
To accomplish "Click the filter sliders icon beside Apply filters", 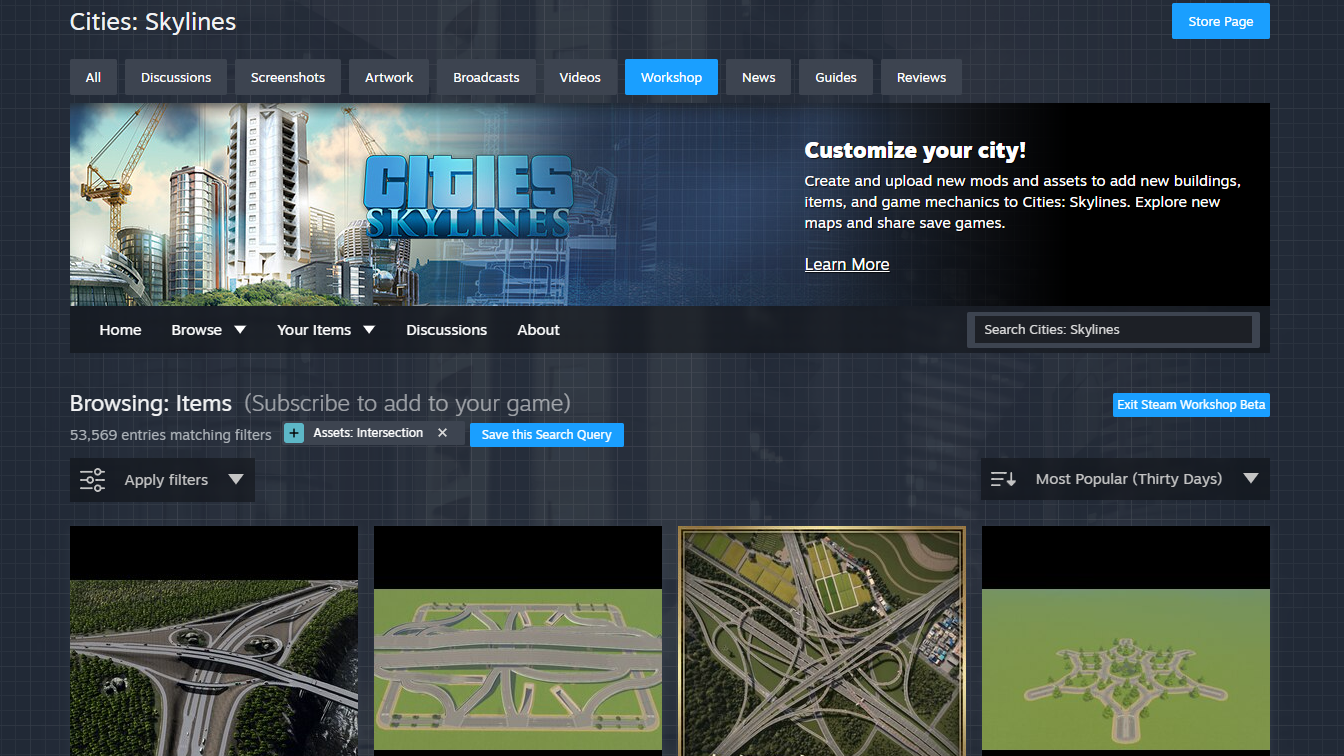I will coord(92,479).
